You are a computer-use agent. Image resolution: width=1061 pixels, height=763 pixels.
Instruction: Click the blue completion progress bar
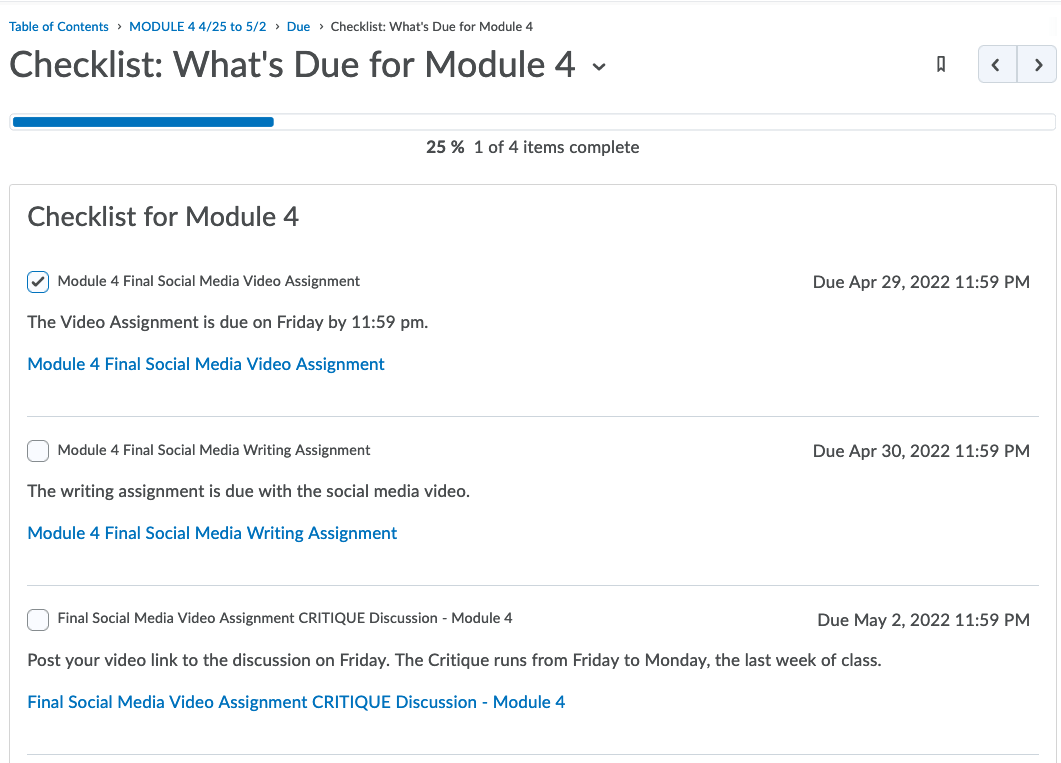point(142,122)
